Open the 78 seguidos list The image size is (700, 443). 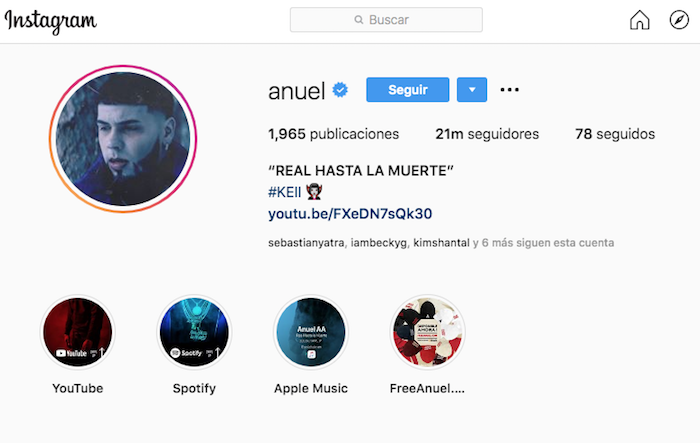point(615,134)
